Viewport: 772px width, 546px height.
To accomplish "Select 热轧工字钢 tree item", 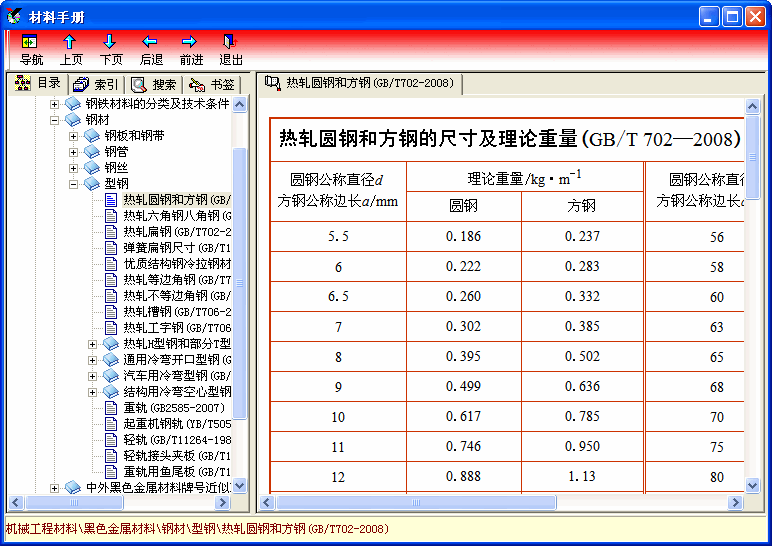I will click(176, 328).
